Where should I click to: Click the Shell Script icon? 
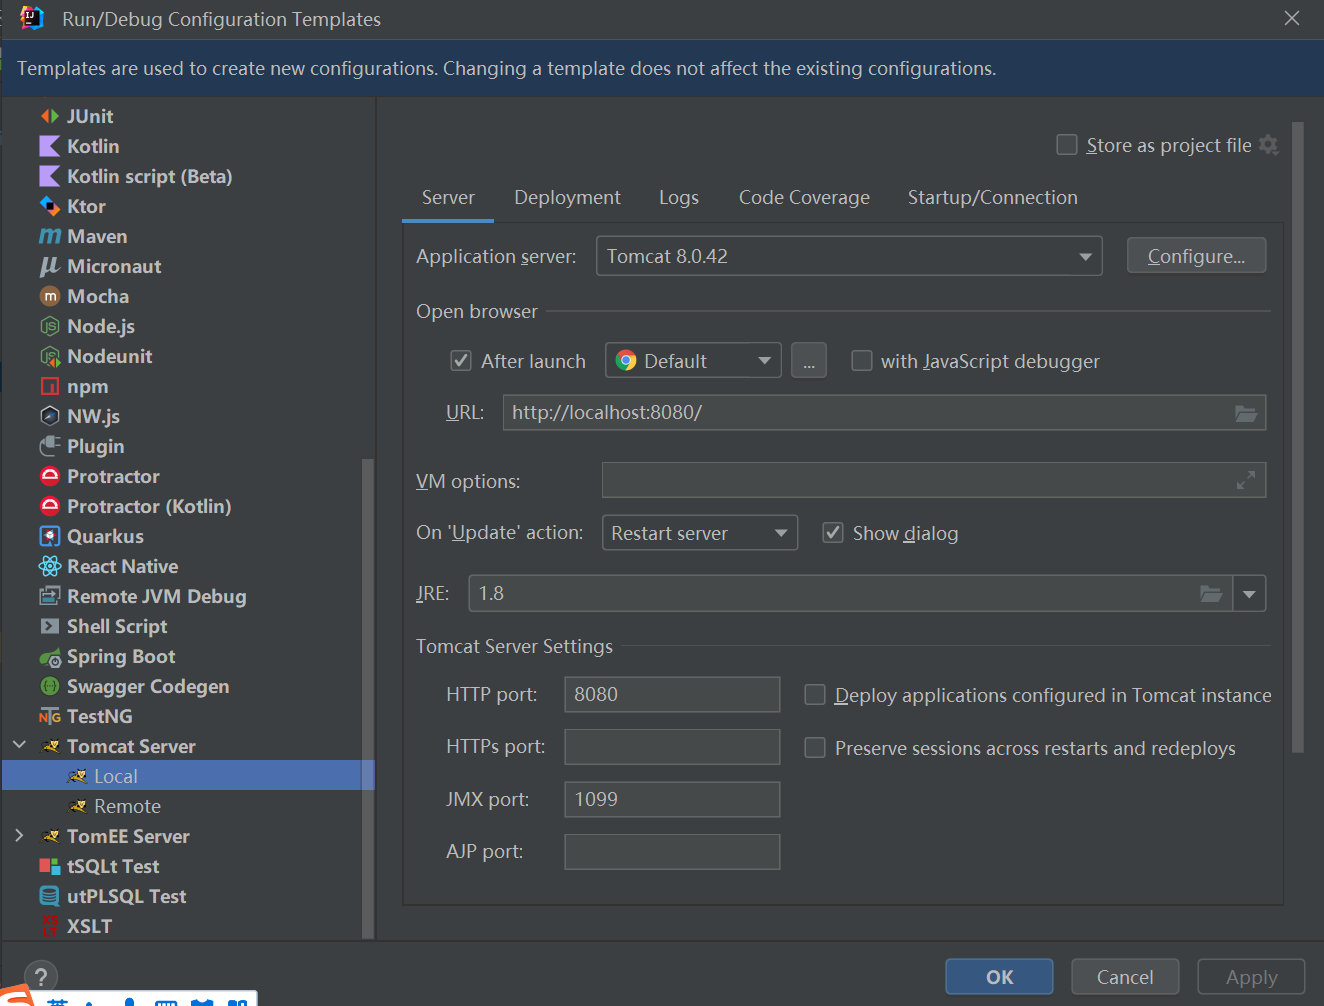[x=50, y=626]
